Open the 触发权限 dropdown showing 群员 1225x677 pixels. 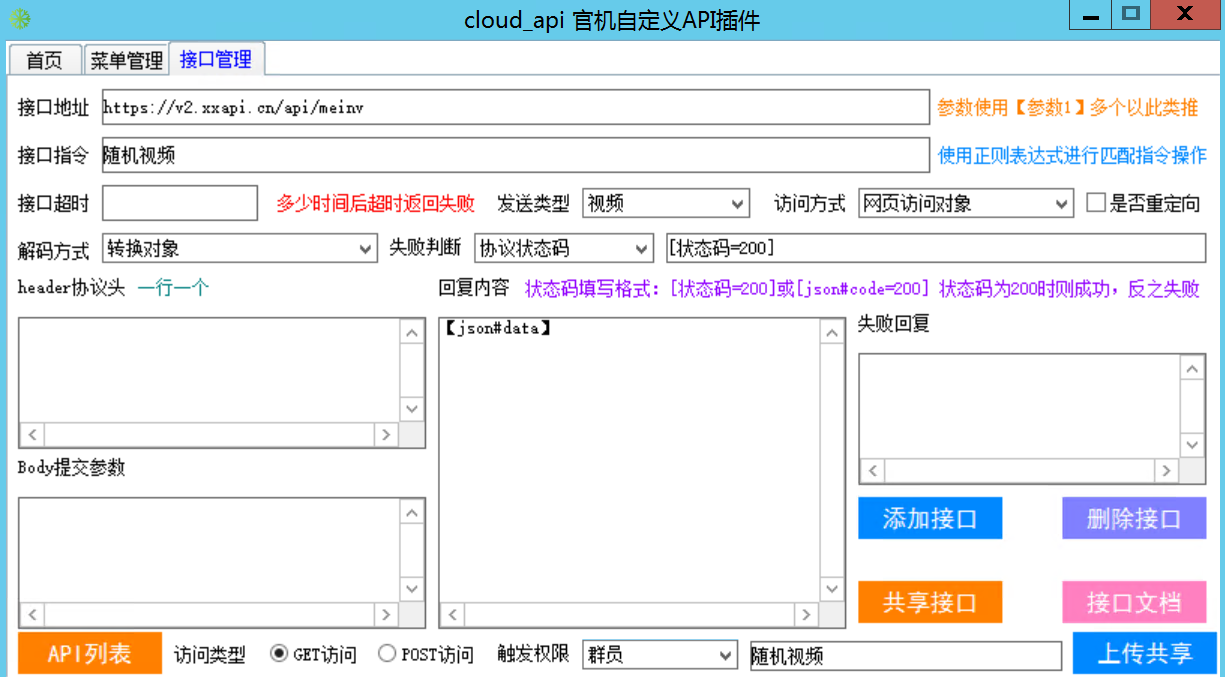tap(660, 655)
